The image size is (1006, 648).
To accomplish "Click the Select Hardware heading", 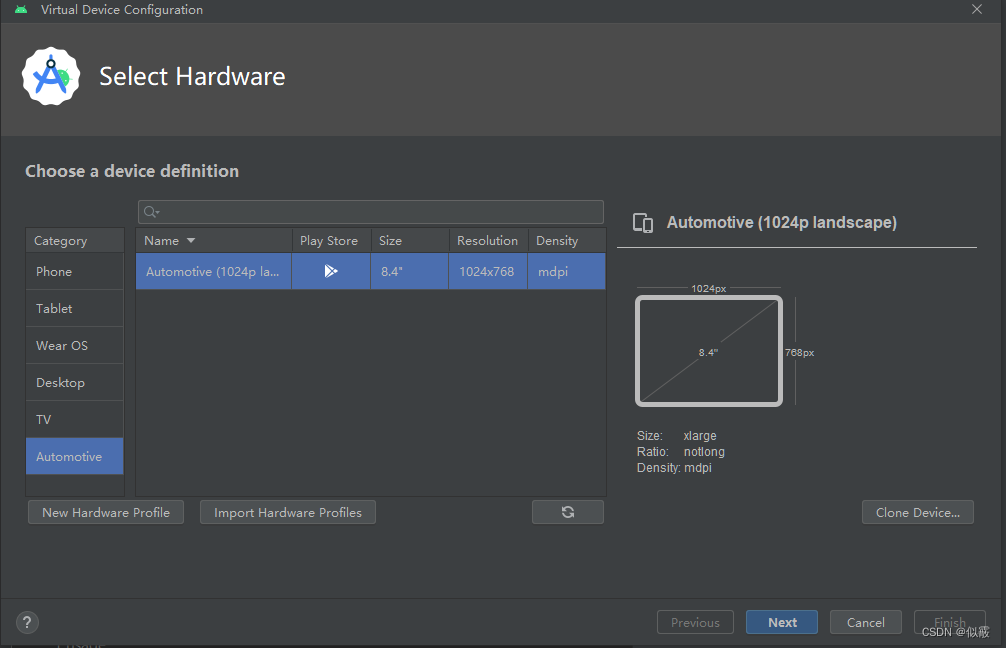I will (192, 76).
